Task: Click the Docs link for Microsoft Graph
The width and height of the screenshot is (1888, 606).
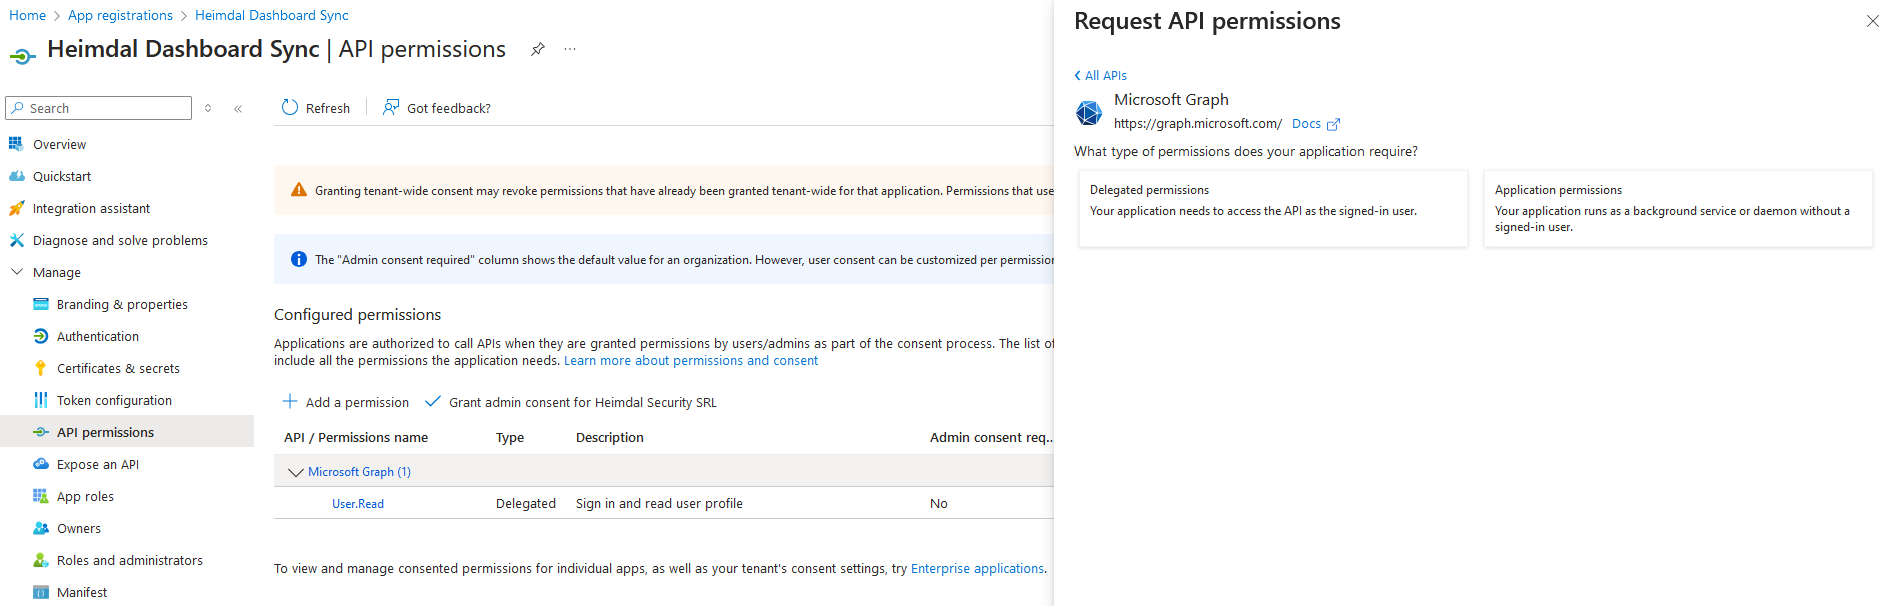Action: pos(1306,124)
